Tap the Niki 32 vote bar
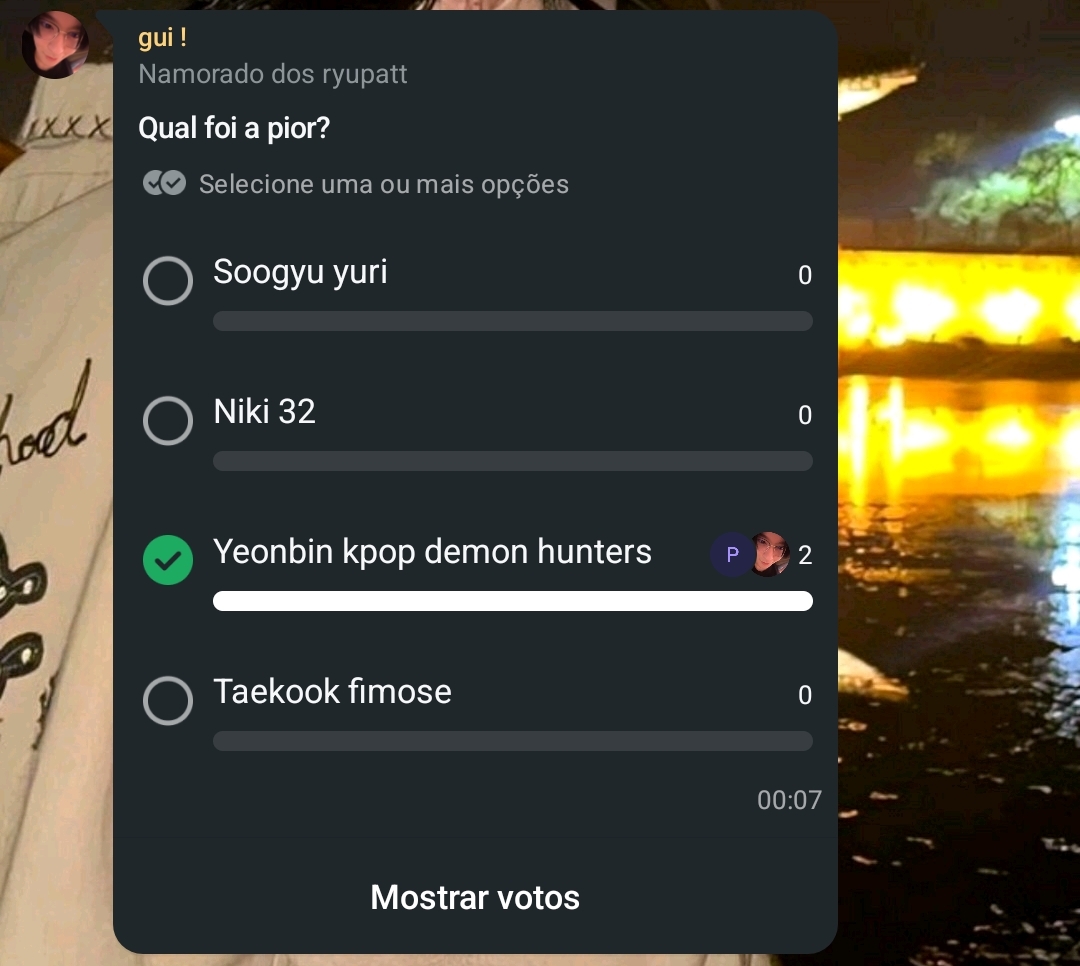 click(x=513, y=461)
